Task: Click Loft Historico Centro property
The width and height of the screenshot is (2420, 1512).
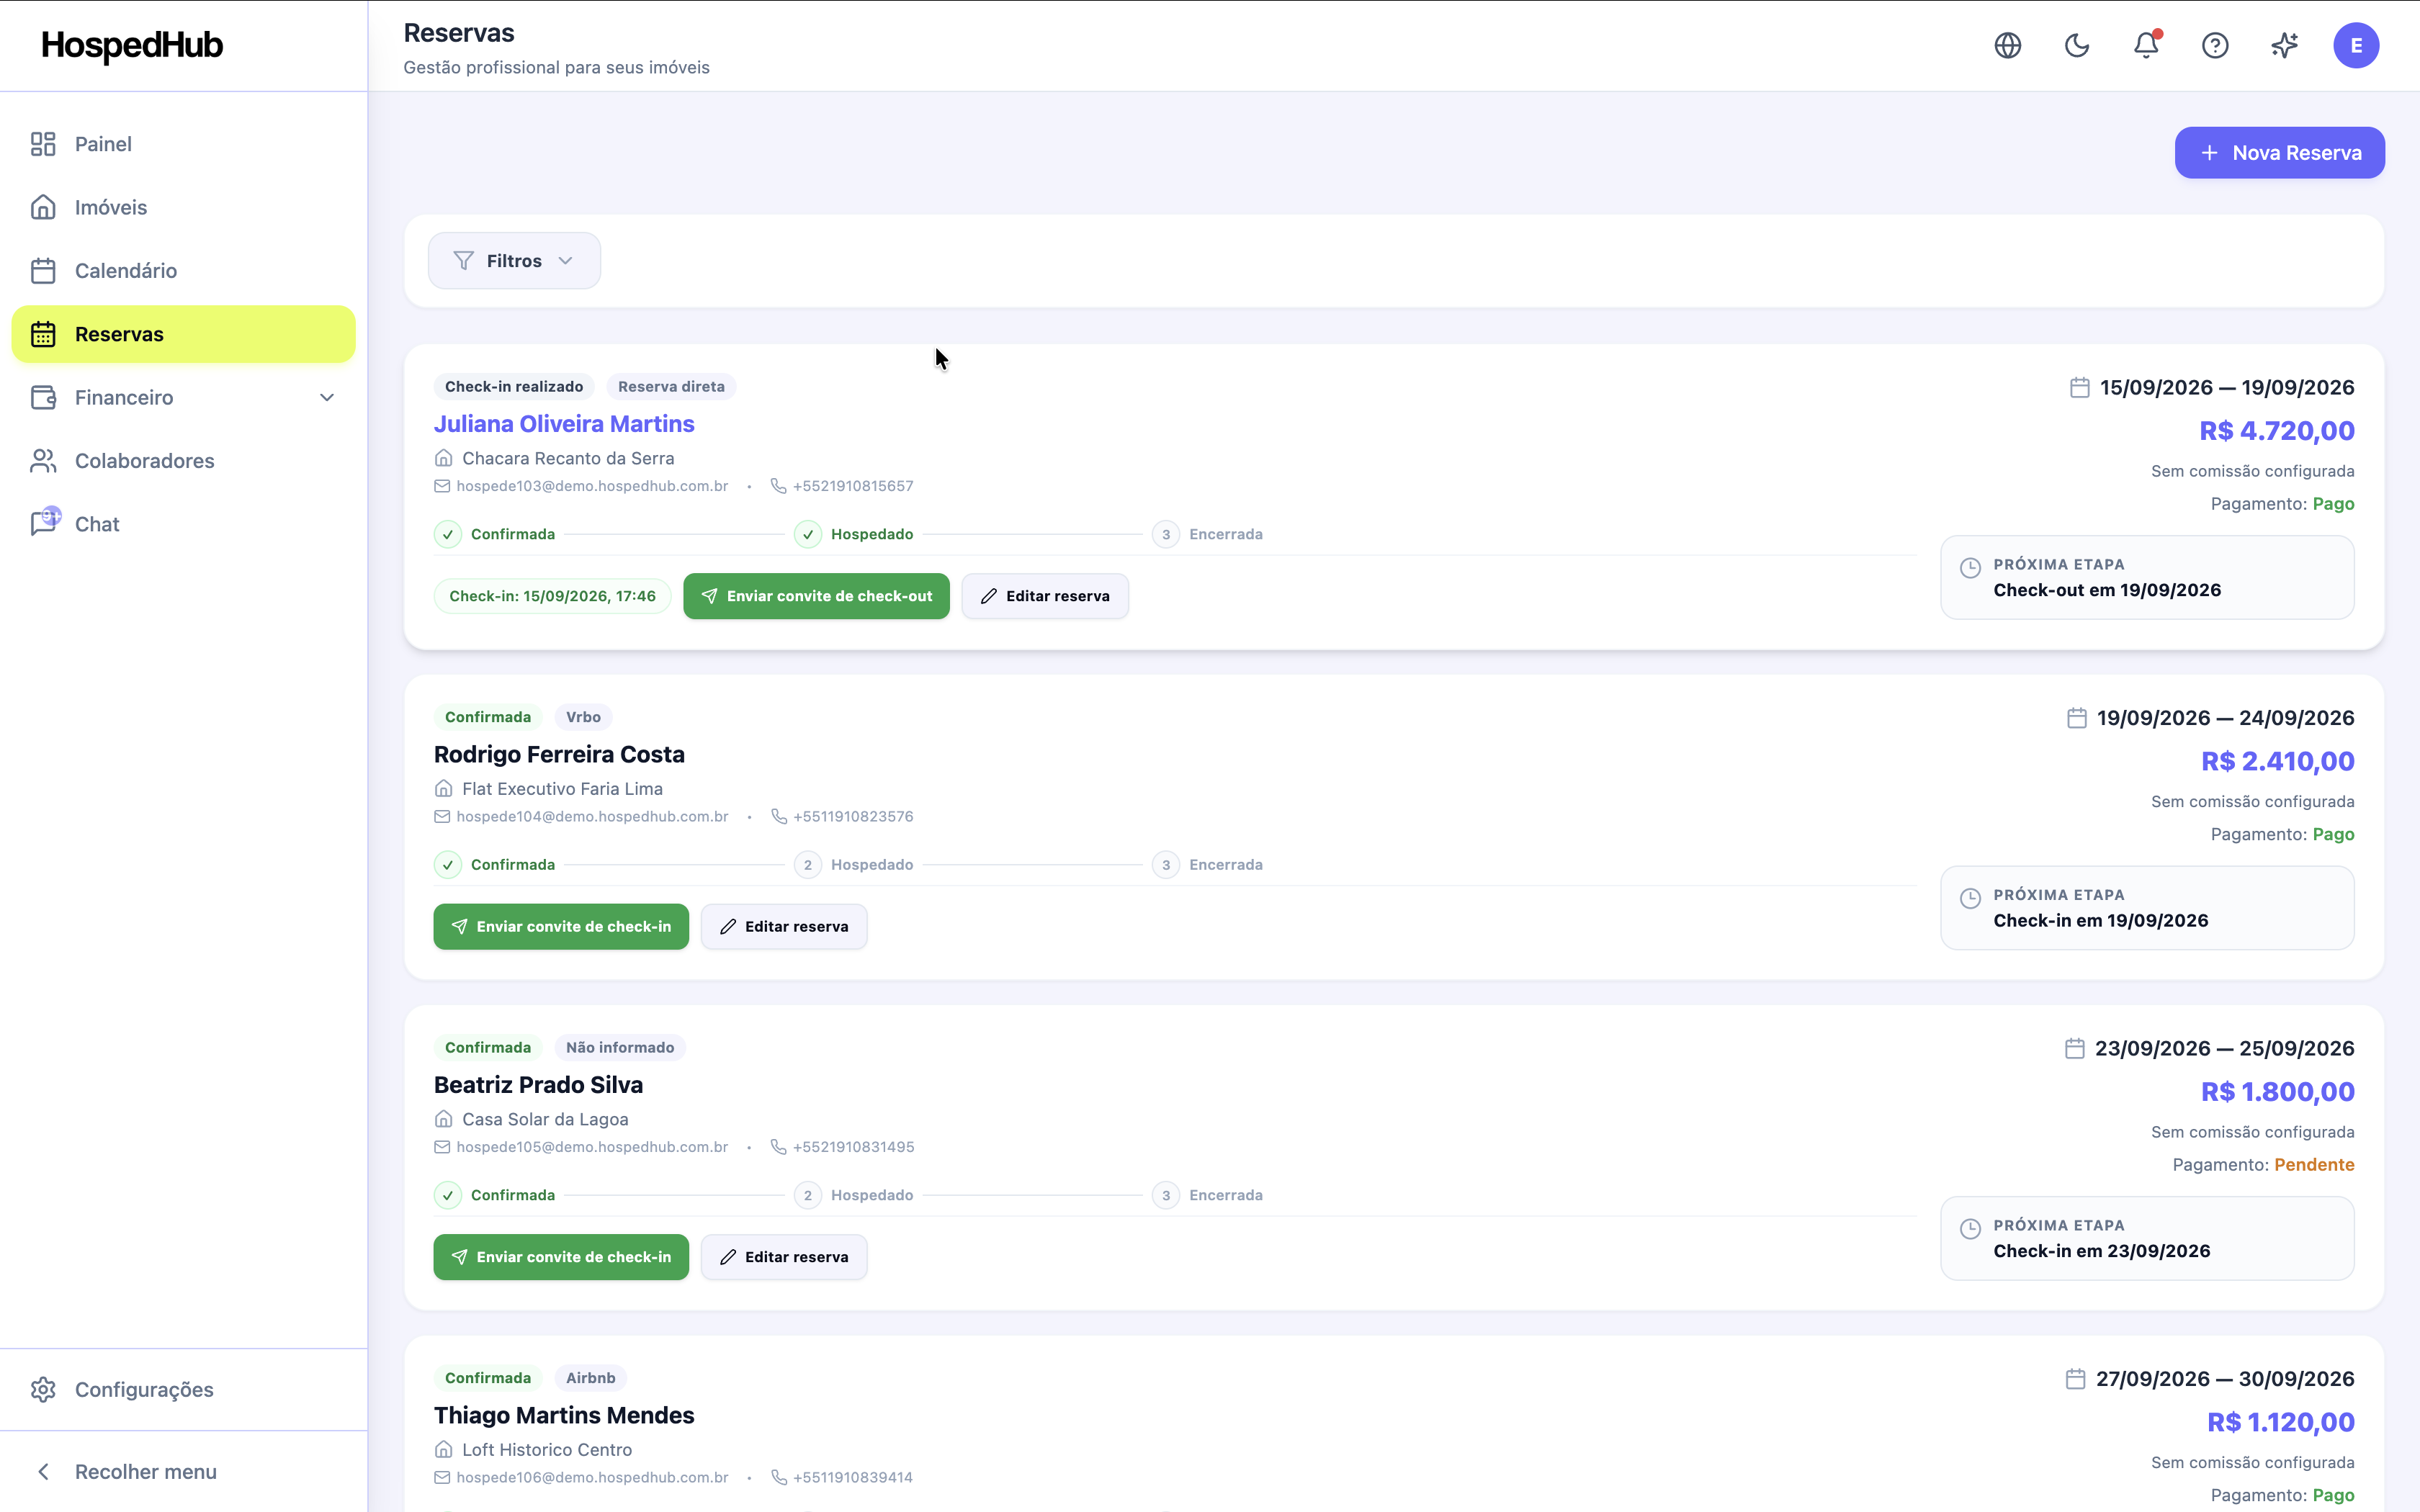Action: point(547,1450)
